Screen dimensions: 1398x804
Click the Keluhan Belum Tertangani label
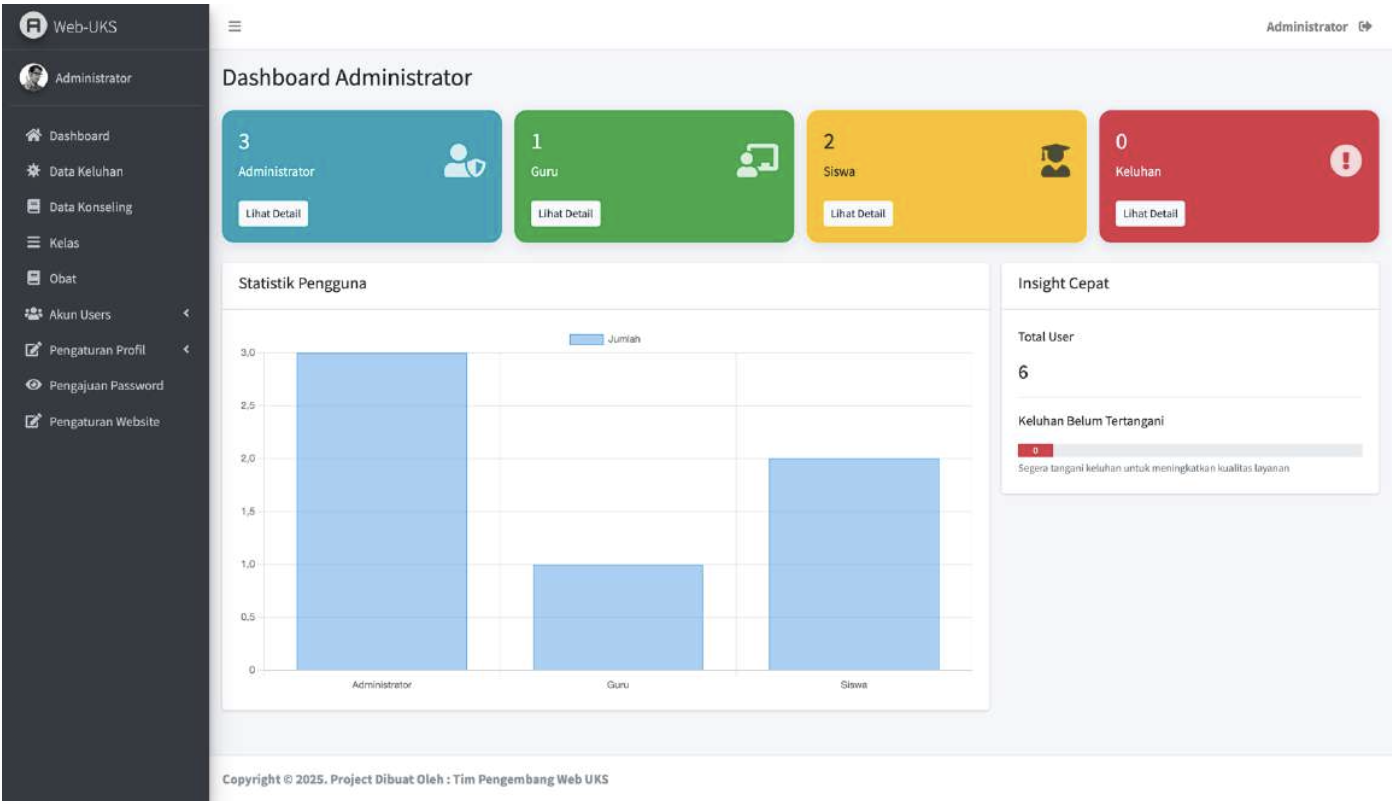coord(1091,421)
